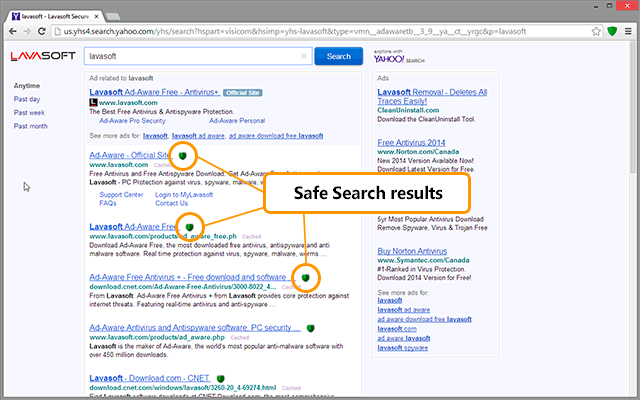
Task: Open 'Ad-Aware Free Antivirus + - Free download and software' result
Action: click(190, 277)
